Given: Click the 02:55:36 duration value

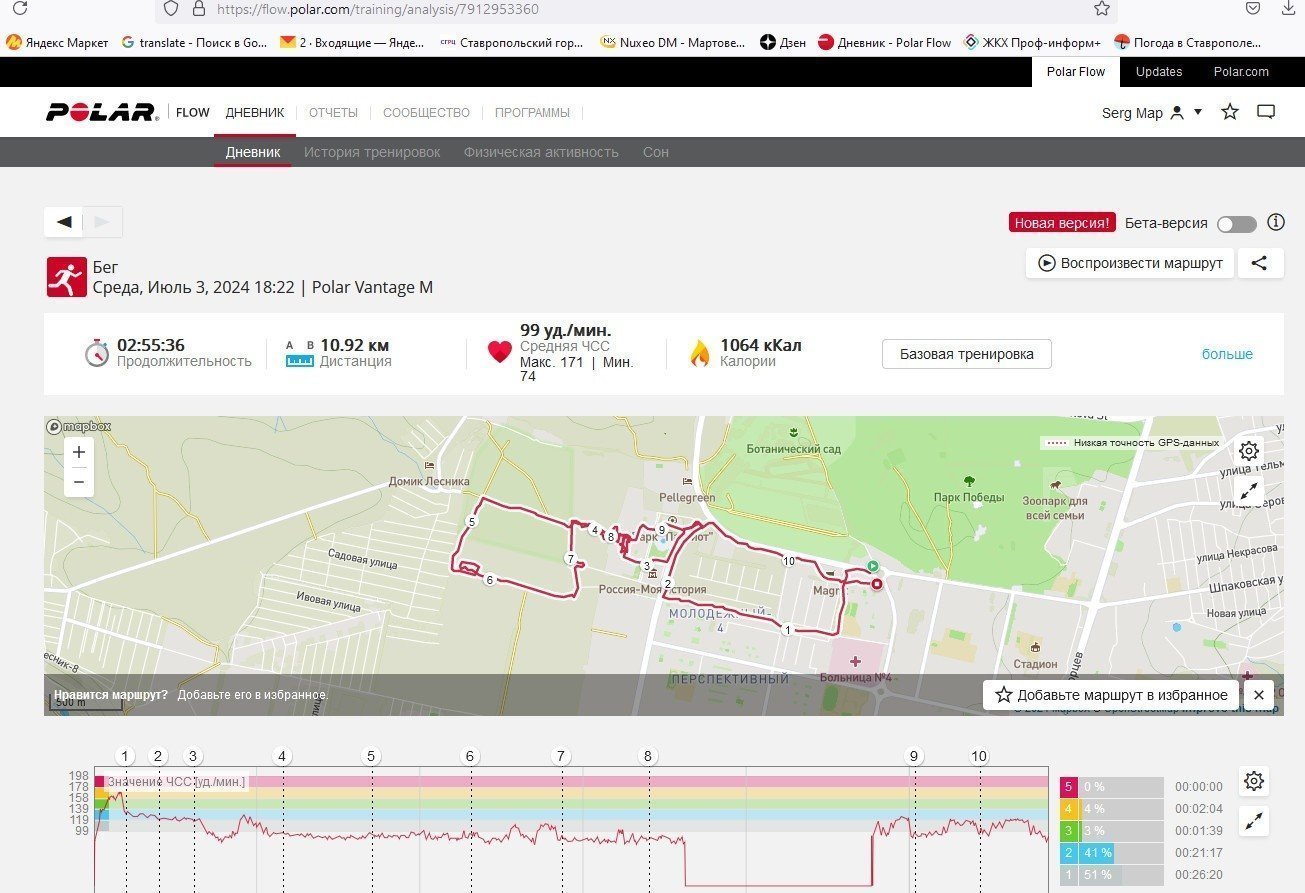Looking at the screenshot, I should [151, 346].
